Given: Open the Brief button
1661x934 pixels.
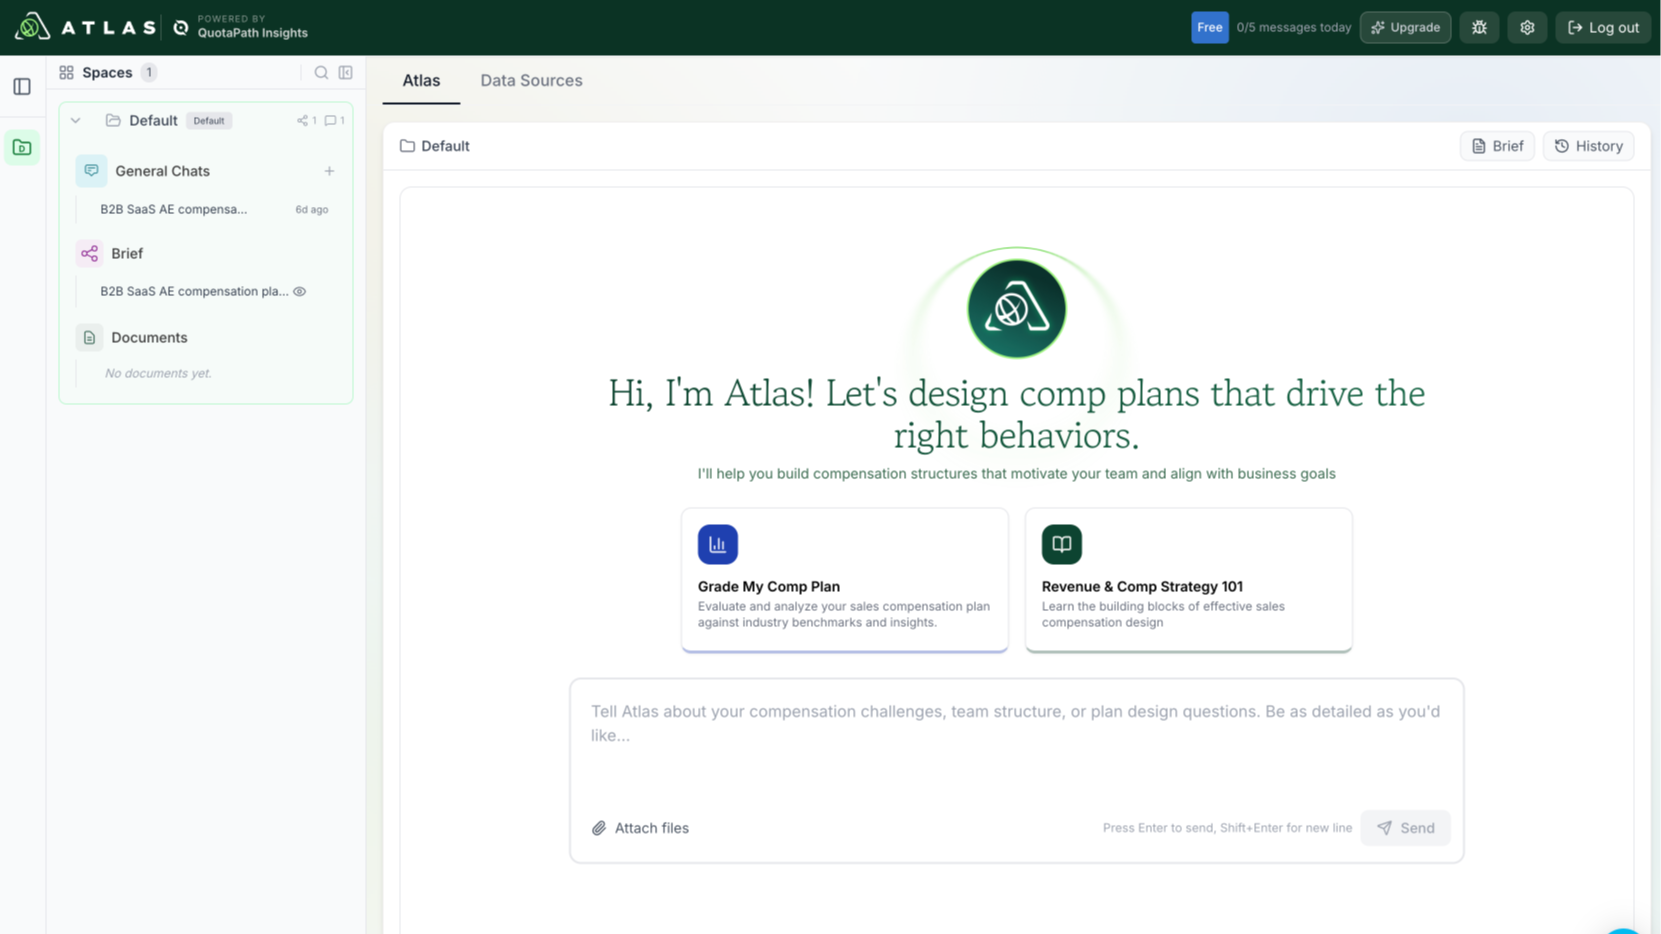Looking at the screenshot, I should (1497, 146).
